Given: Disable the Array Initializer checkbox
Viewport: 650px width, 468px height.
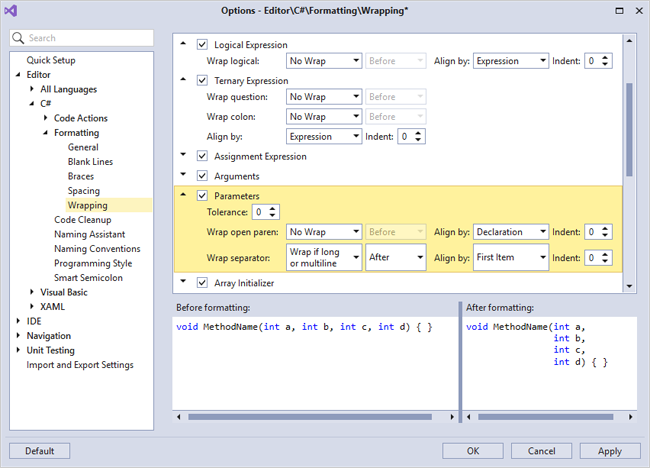Looking at the screenshot, I should pyautogui.click(x=203, y=283).
